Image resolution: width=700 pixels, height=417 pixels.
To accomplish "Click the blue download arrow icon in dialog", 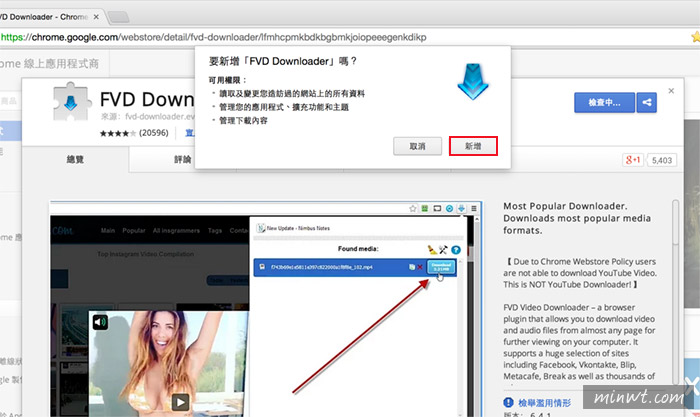I will [x=473, y=81].
